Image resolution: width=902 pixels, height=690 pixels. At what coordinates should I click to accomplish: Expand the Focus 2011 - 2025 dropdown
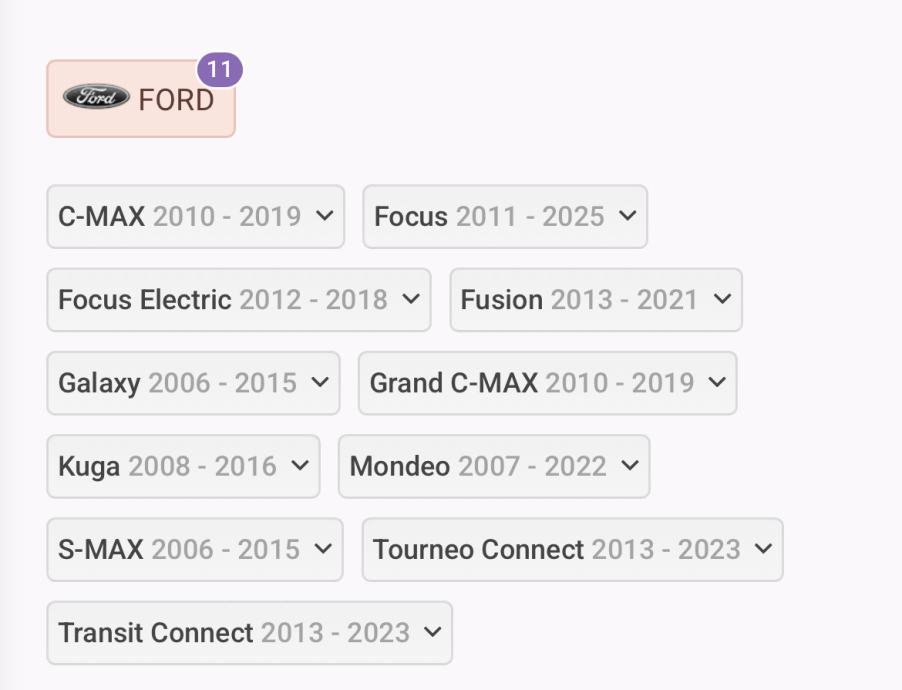[504, 217]
